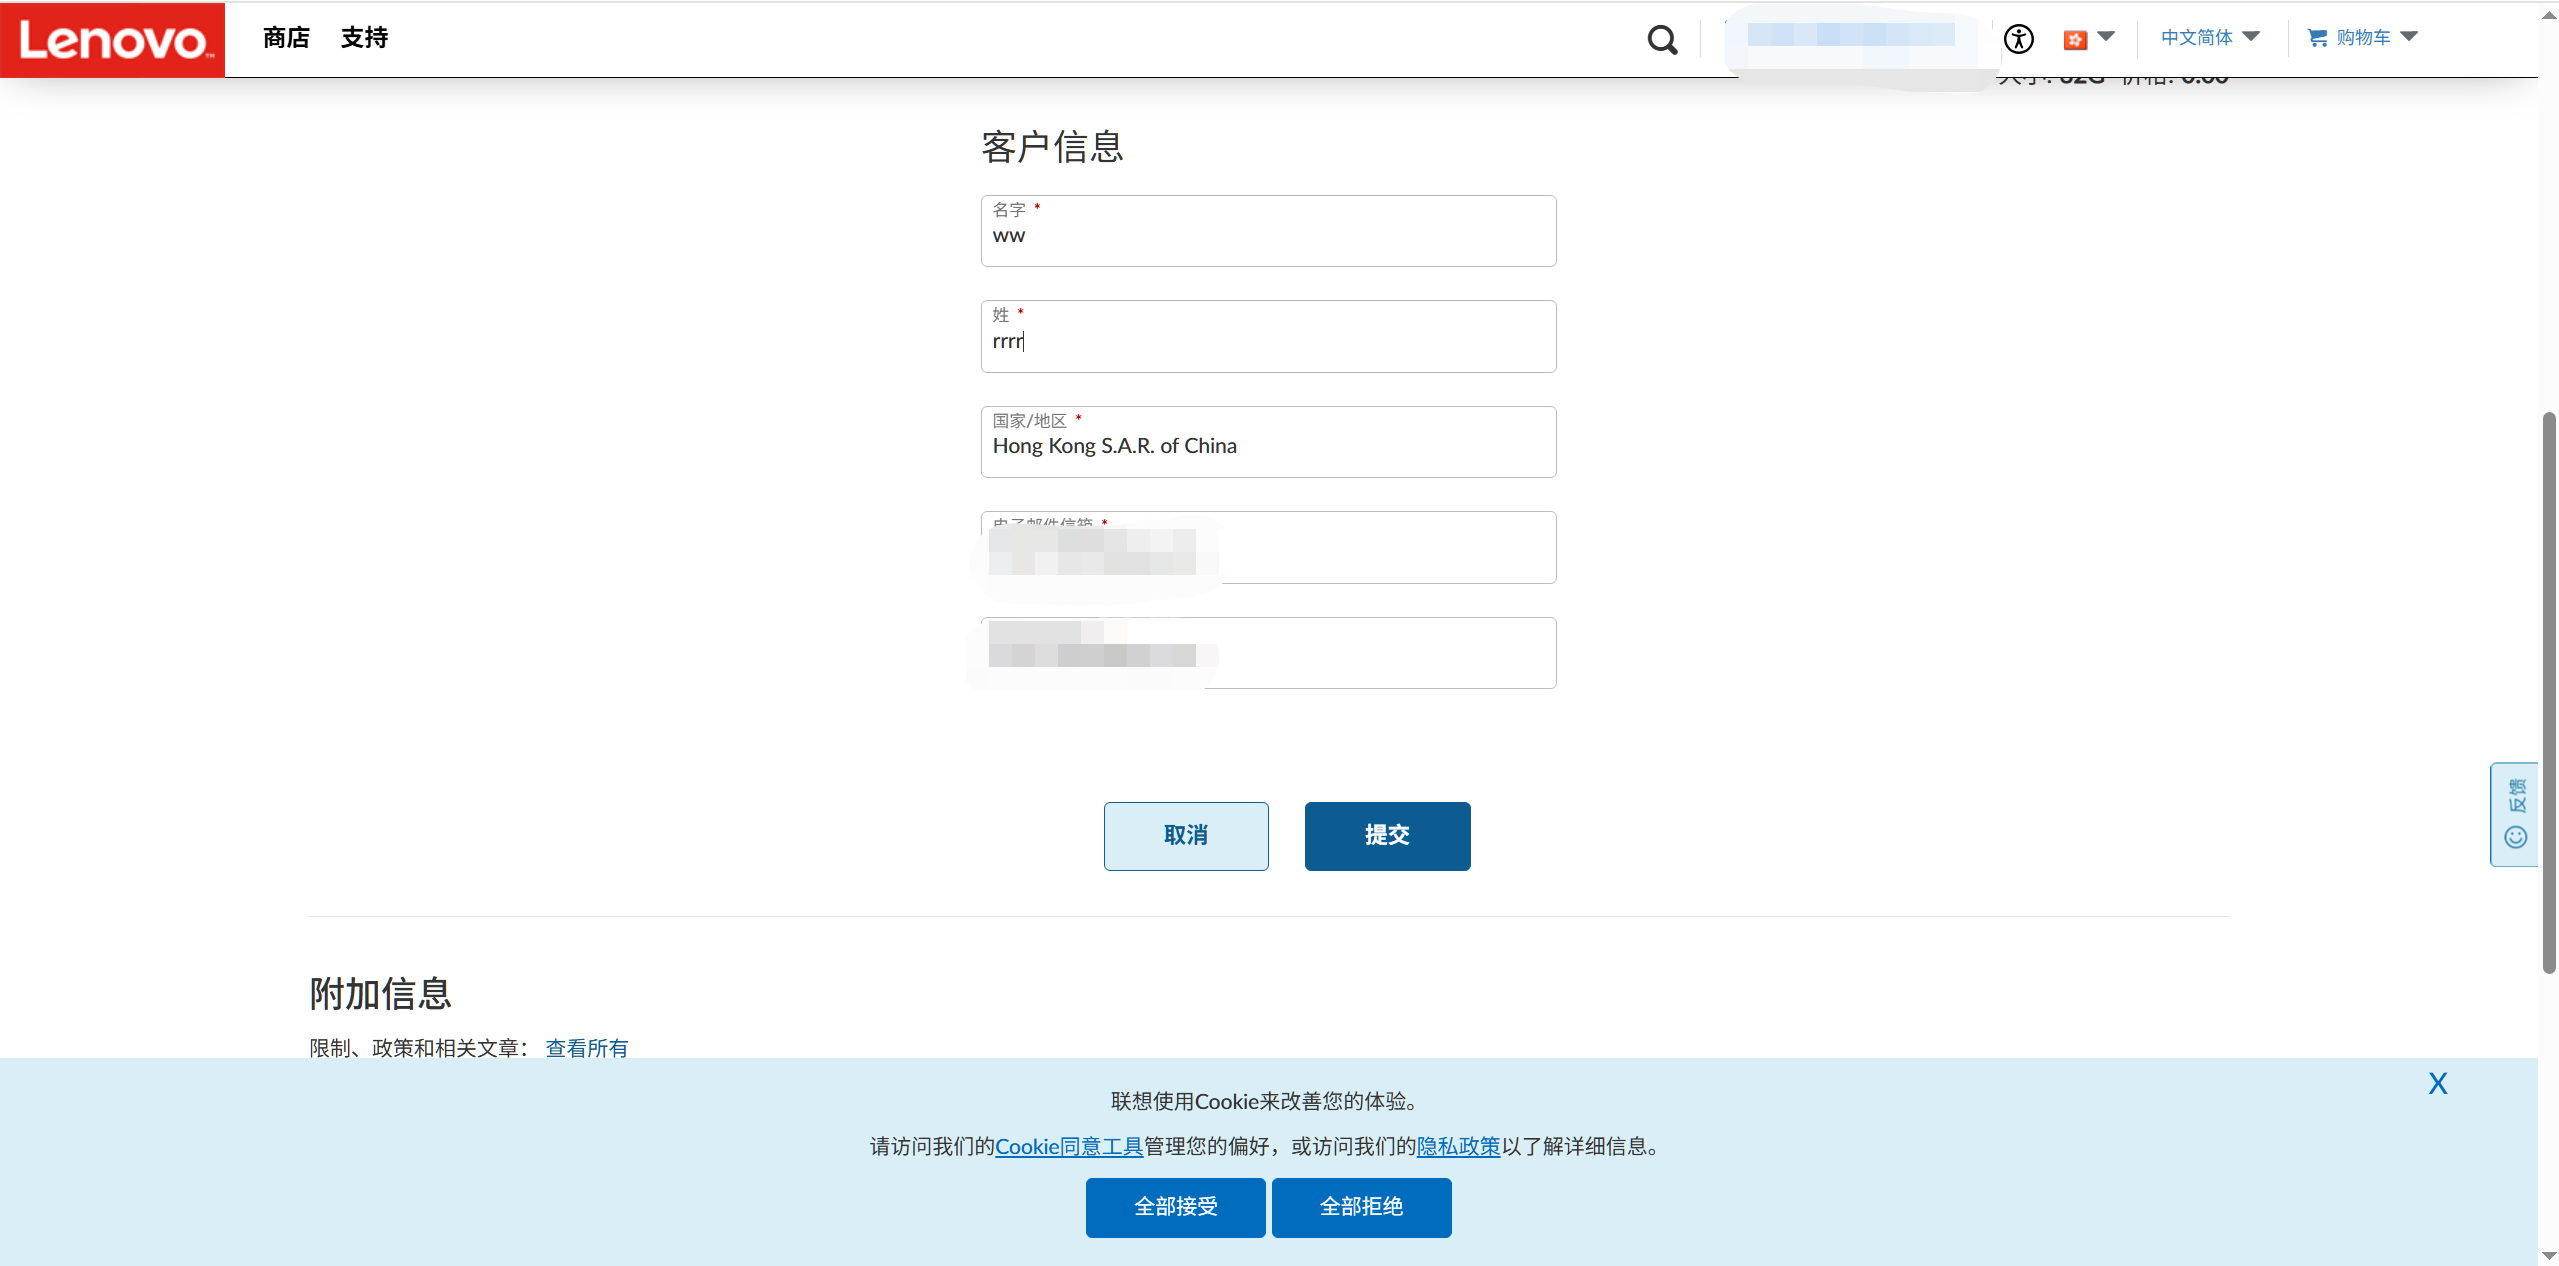
Task: Click the Lenovo logo
Action: tap(112, 40)
